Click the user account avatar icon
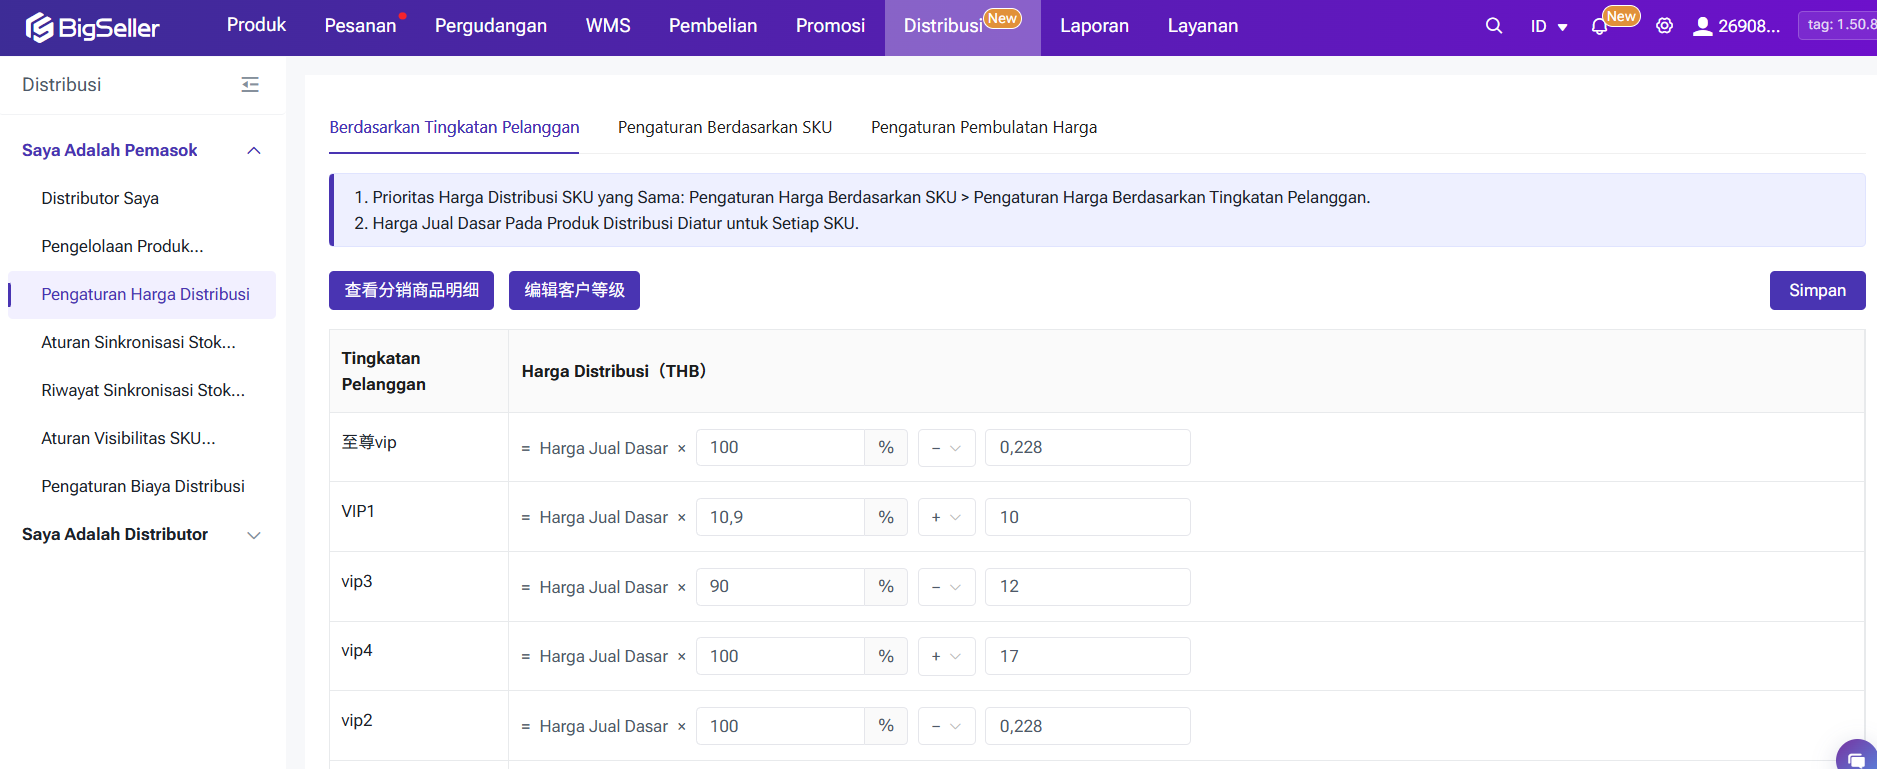The width and height of the screenshot is (1877, 769). tap(1702, 26)
